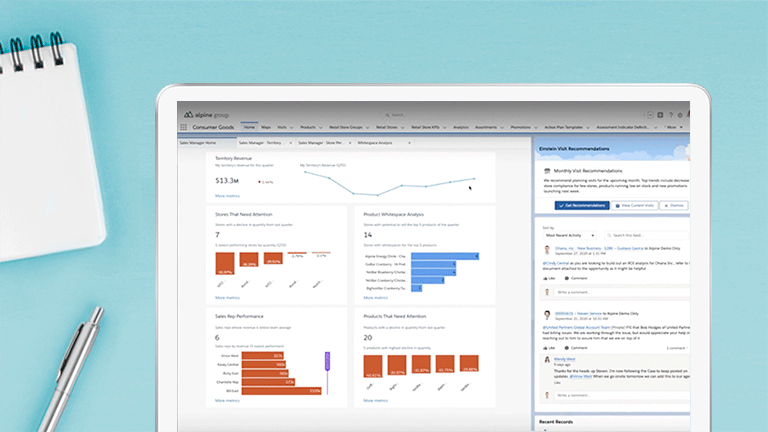The width and height of the screenshot is (768, 432).
Task: Select Sales Manager - Territory subtab
Action: (x=262, y=143)
